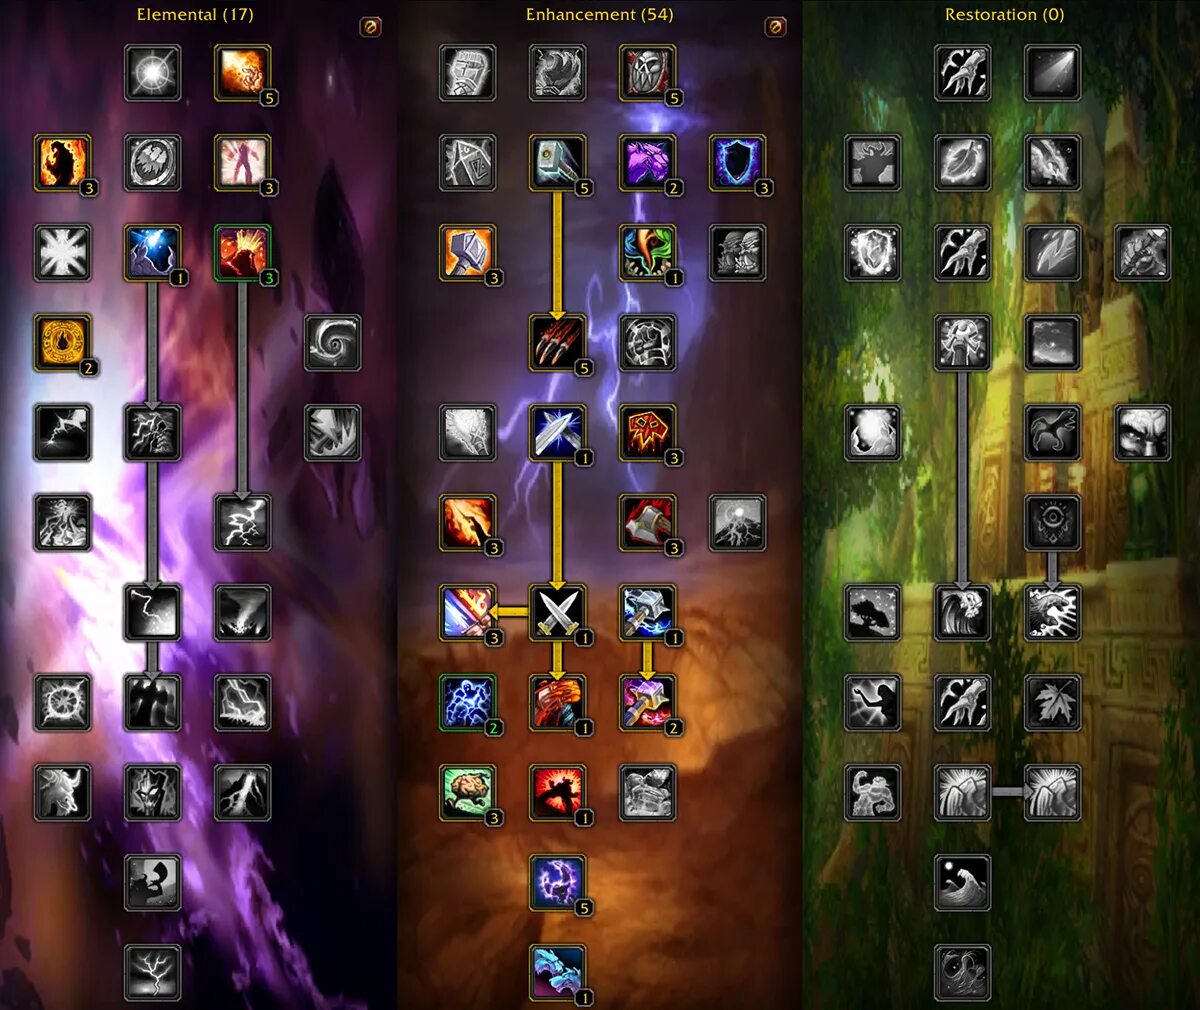Click Improved Water Shield talent in Restoration
This screenshot has height=1010, width=1200.
tap(873, 253)
